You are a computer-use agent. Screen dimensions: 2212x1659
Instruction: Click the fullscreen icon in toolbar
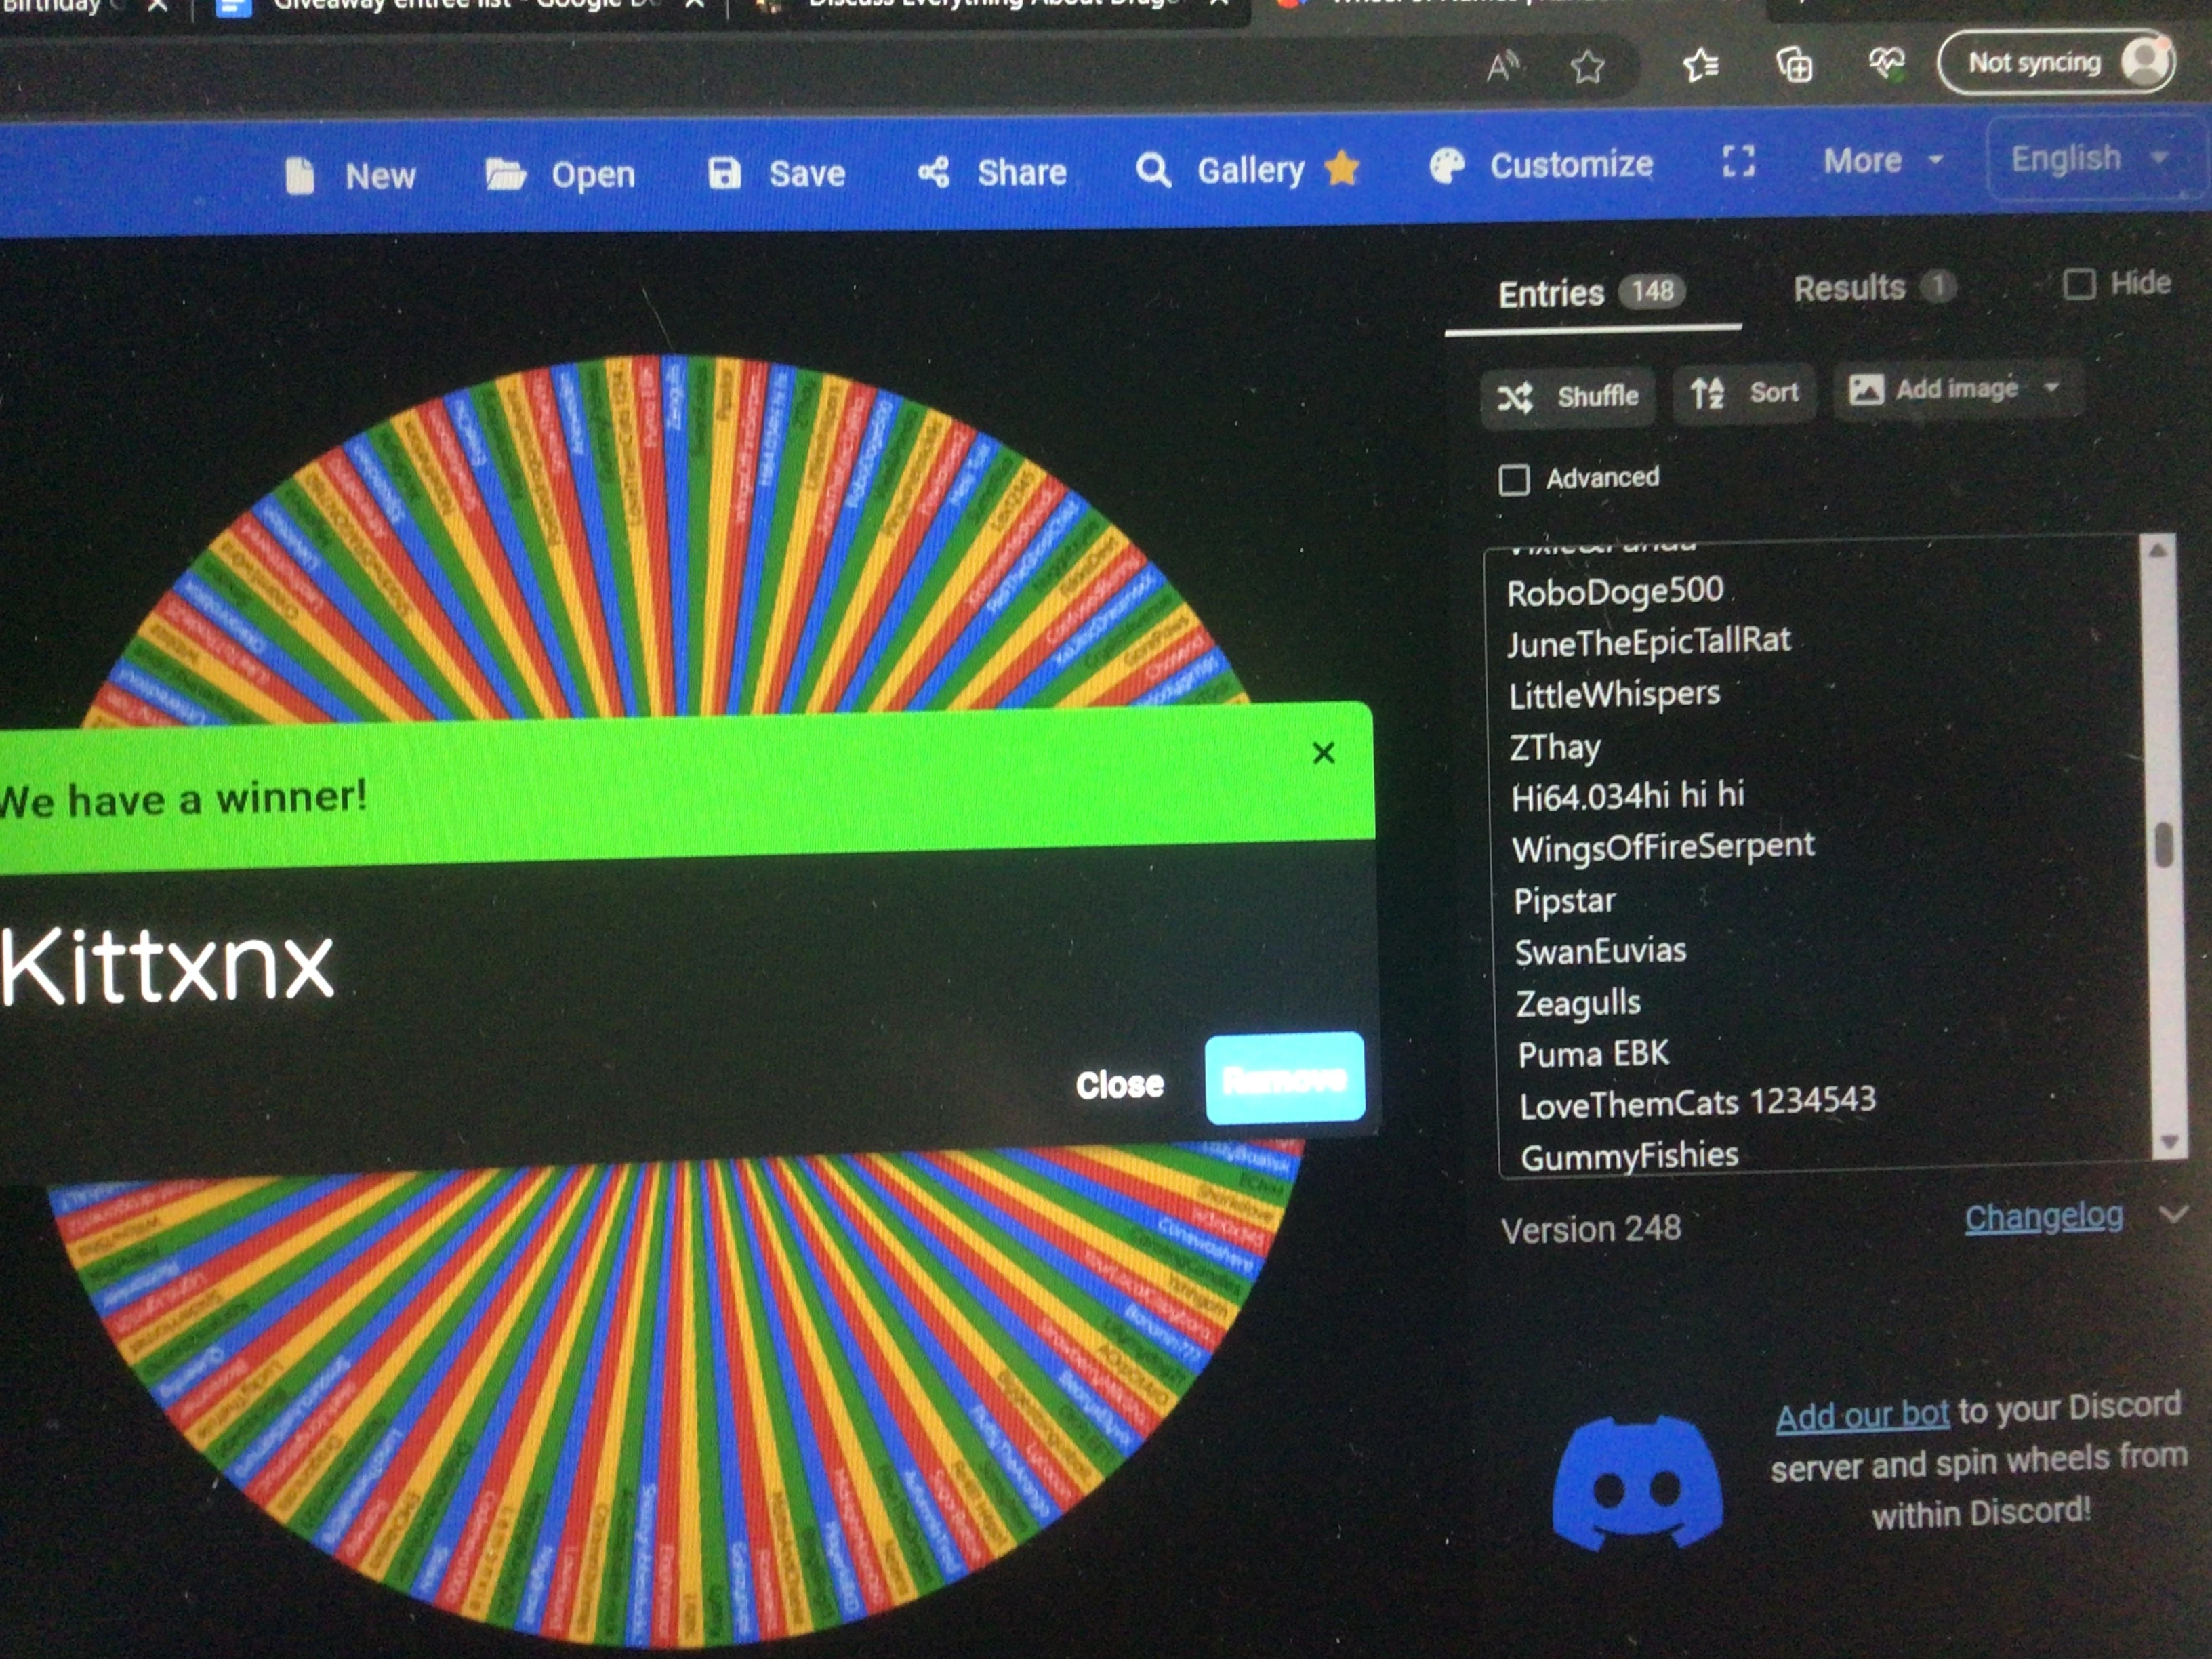pos(1738,162)
